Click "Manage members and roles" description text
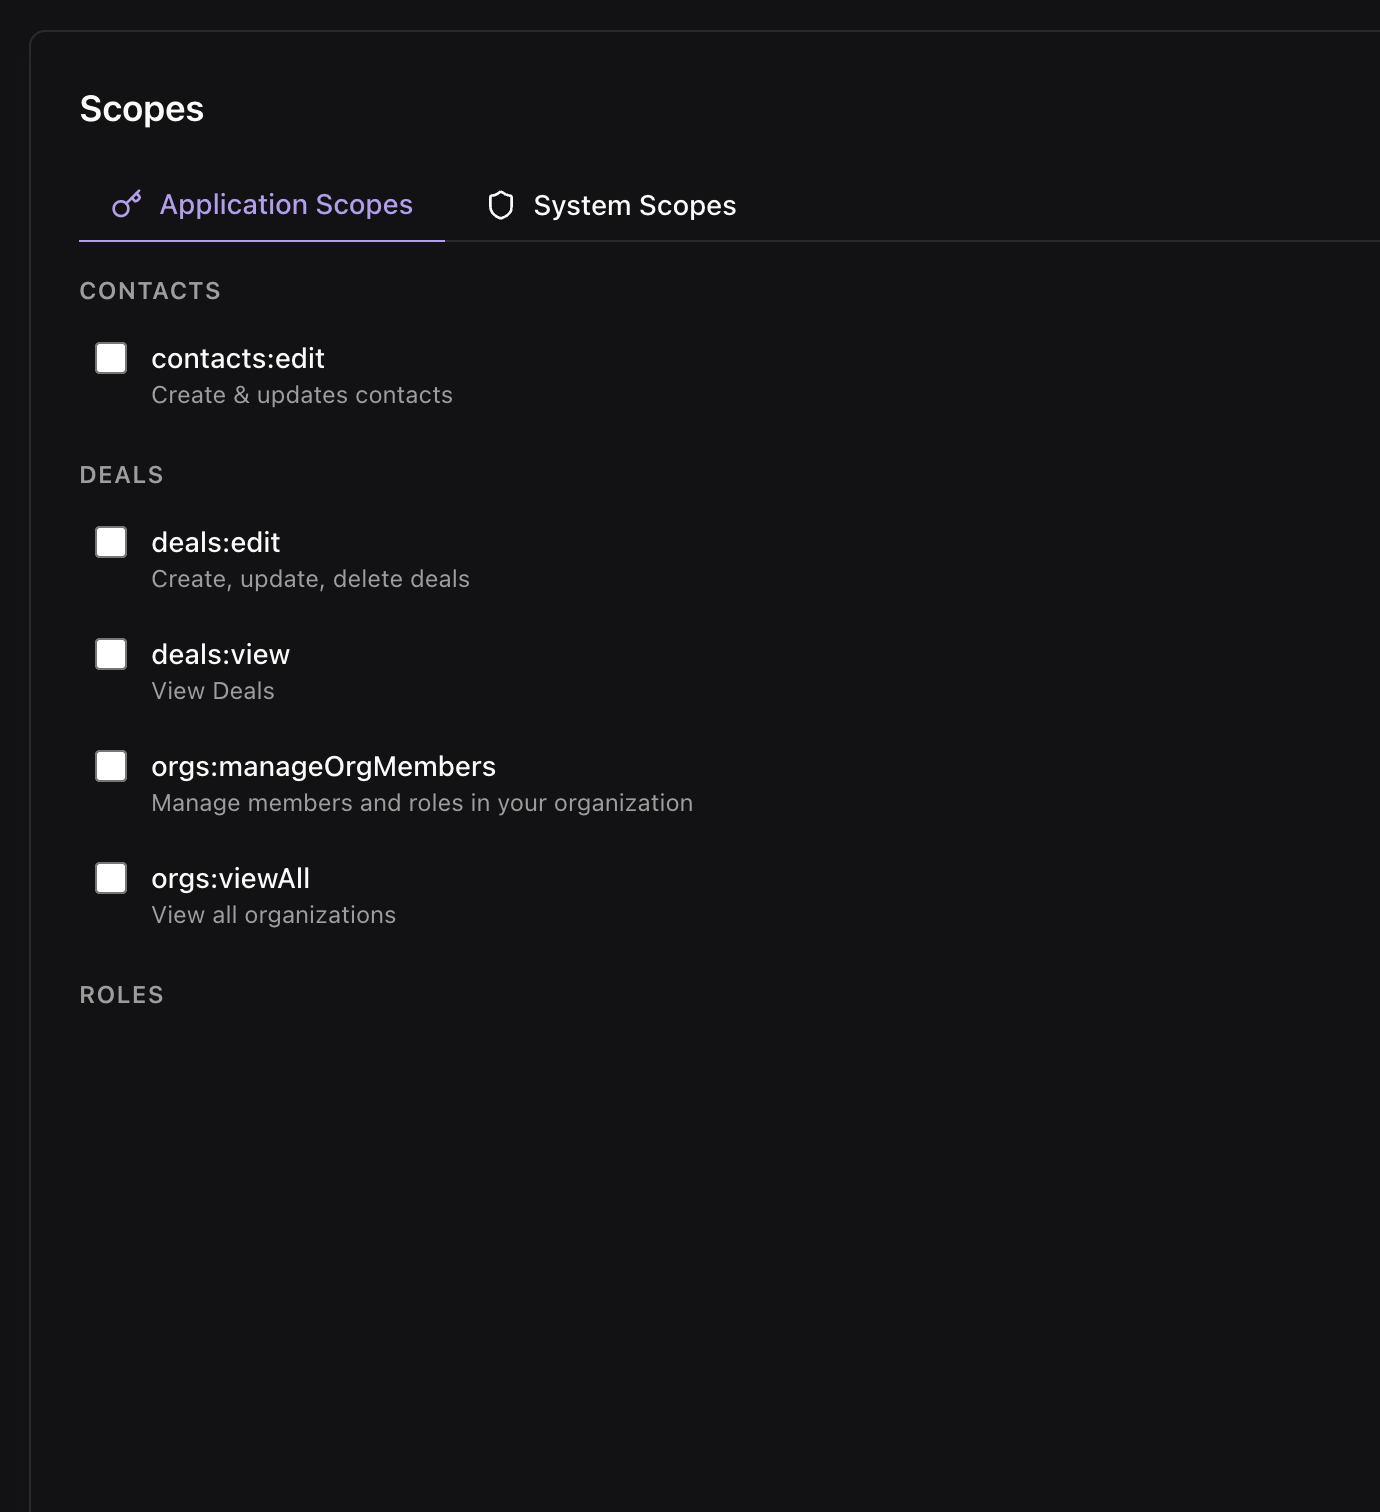The width and height of the screenshot is (1380, 1512). click(421, 803)
